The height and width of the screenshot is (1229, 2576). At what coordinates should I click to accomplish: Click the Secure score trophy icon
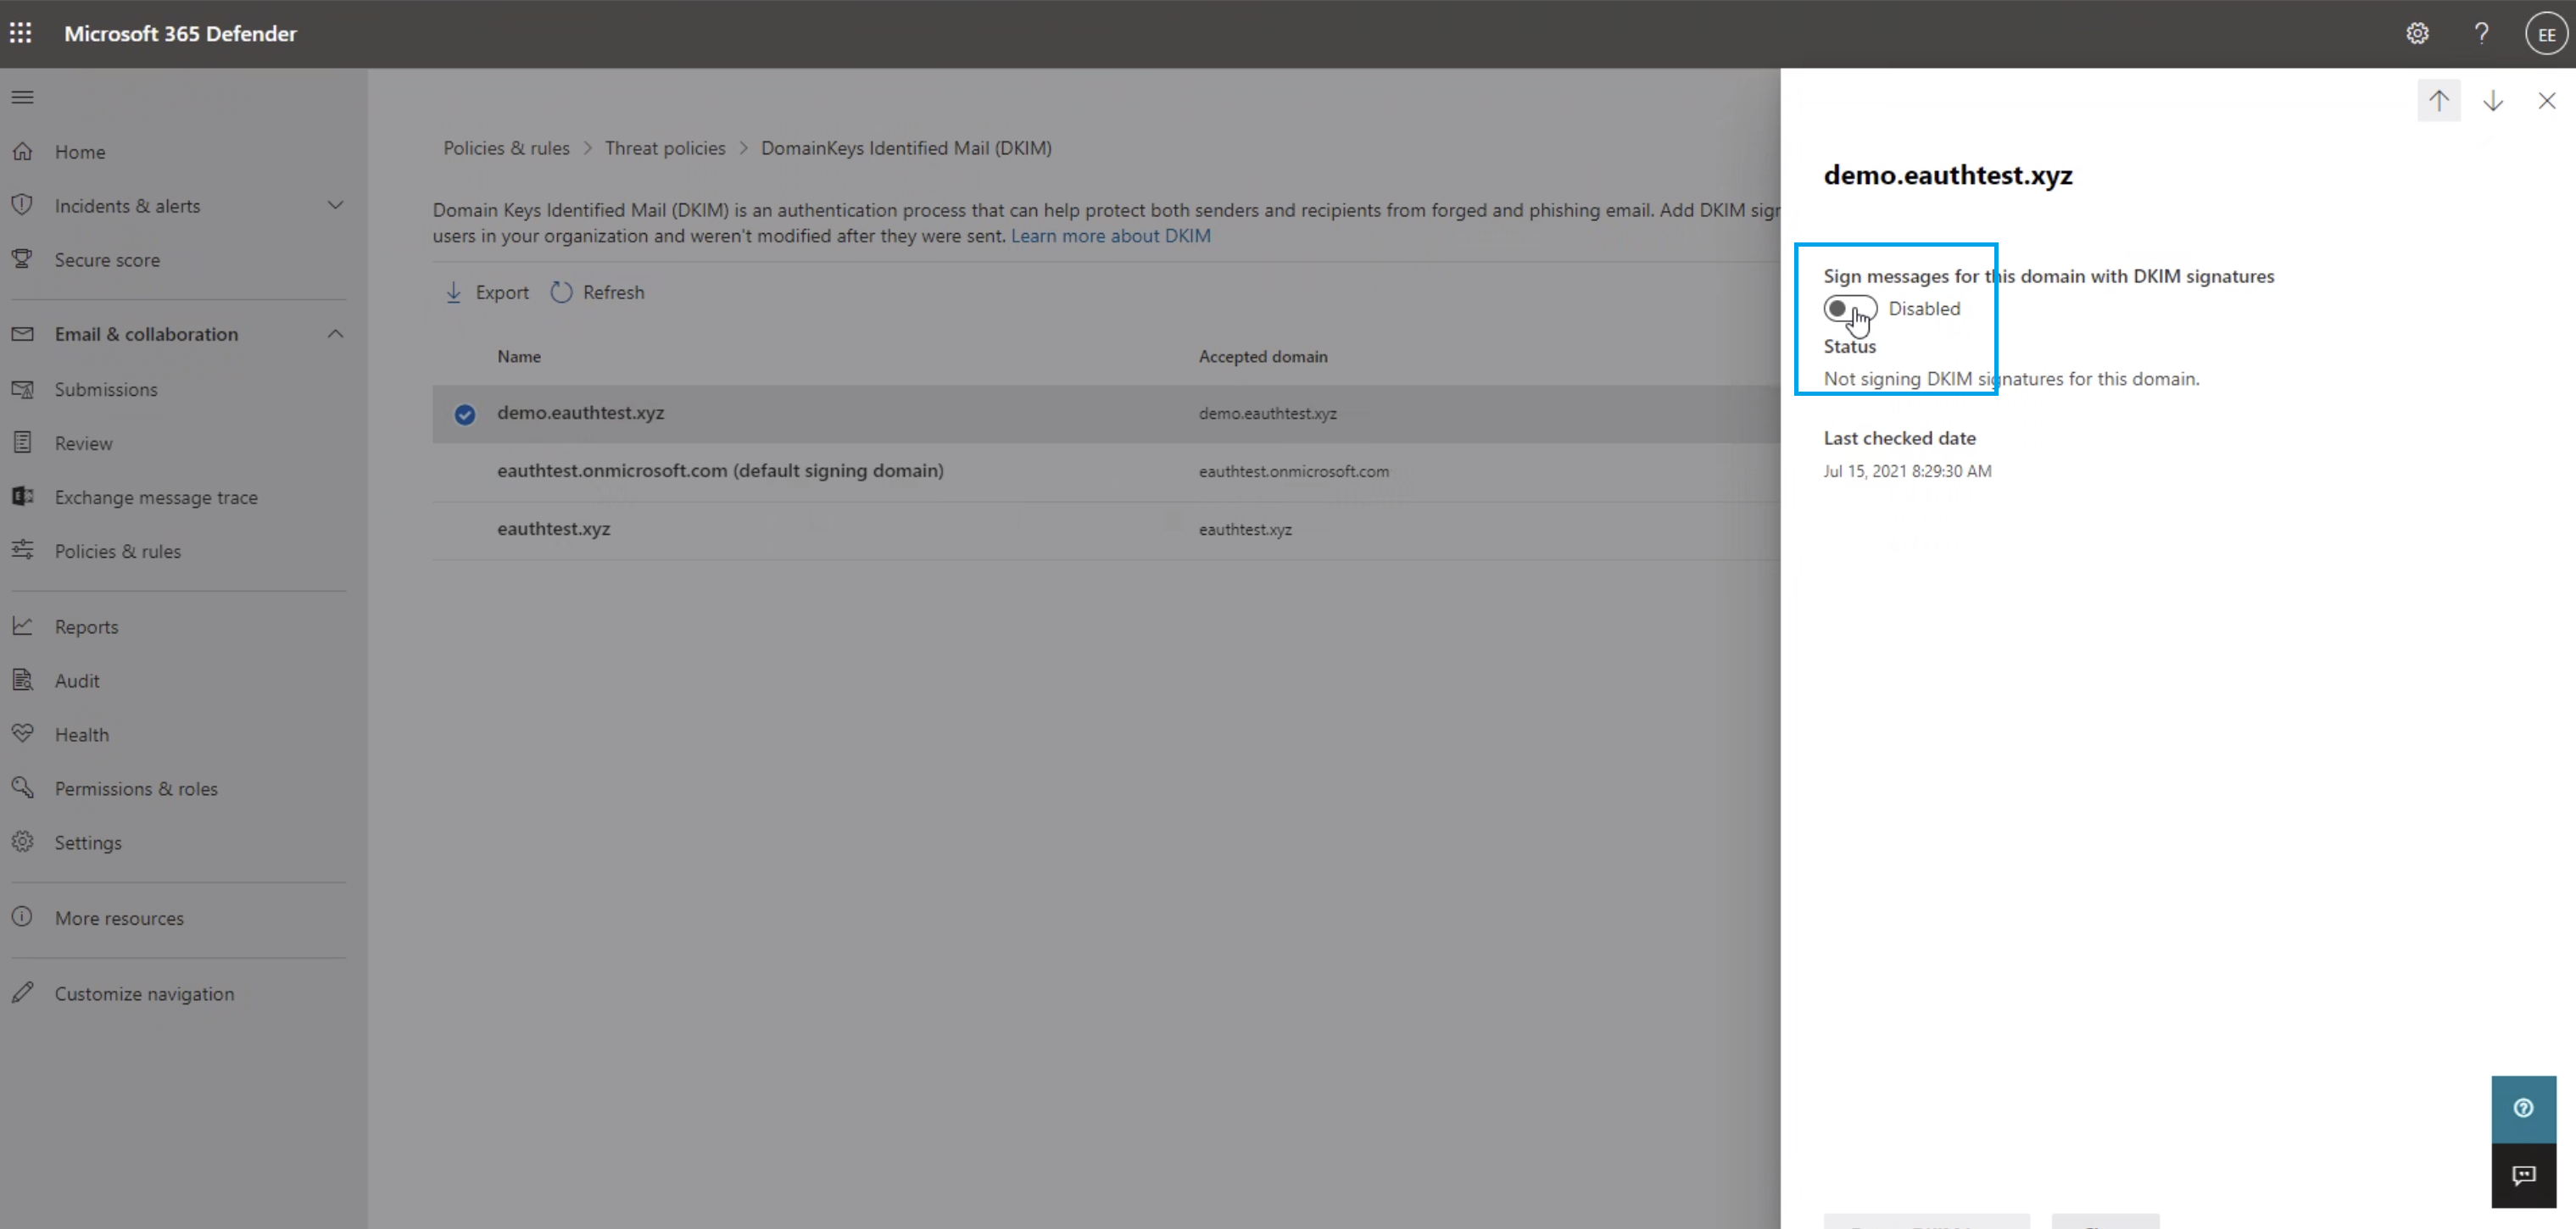point(22,259)
